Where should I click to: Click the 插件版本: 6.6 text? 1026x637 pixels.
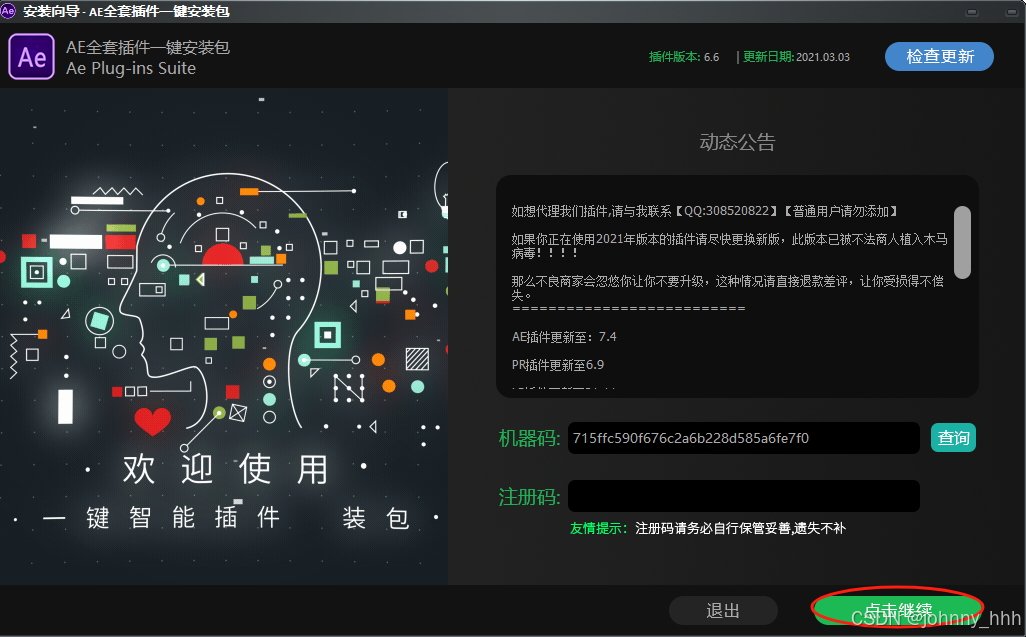point(684,57)
